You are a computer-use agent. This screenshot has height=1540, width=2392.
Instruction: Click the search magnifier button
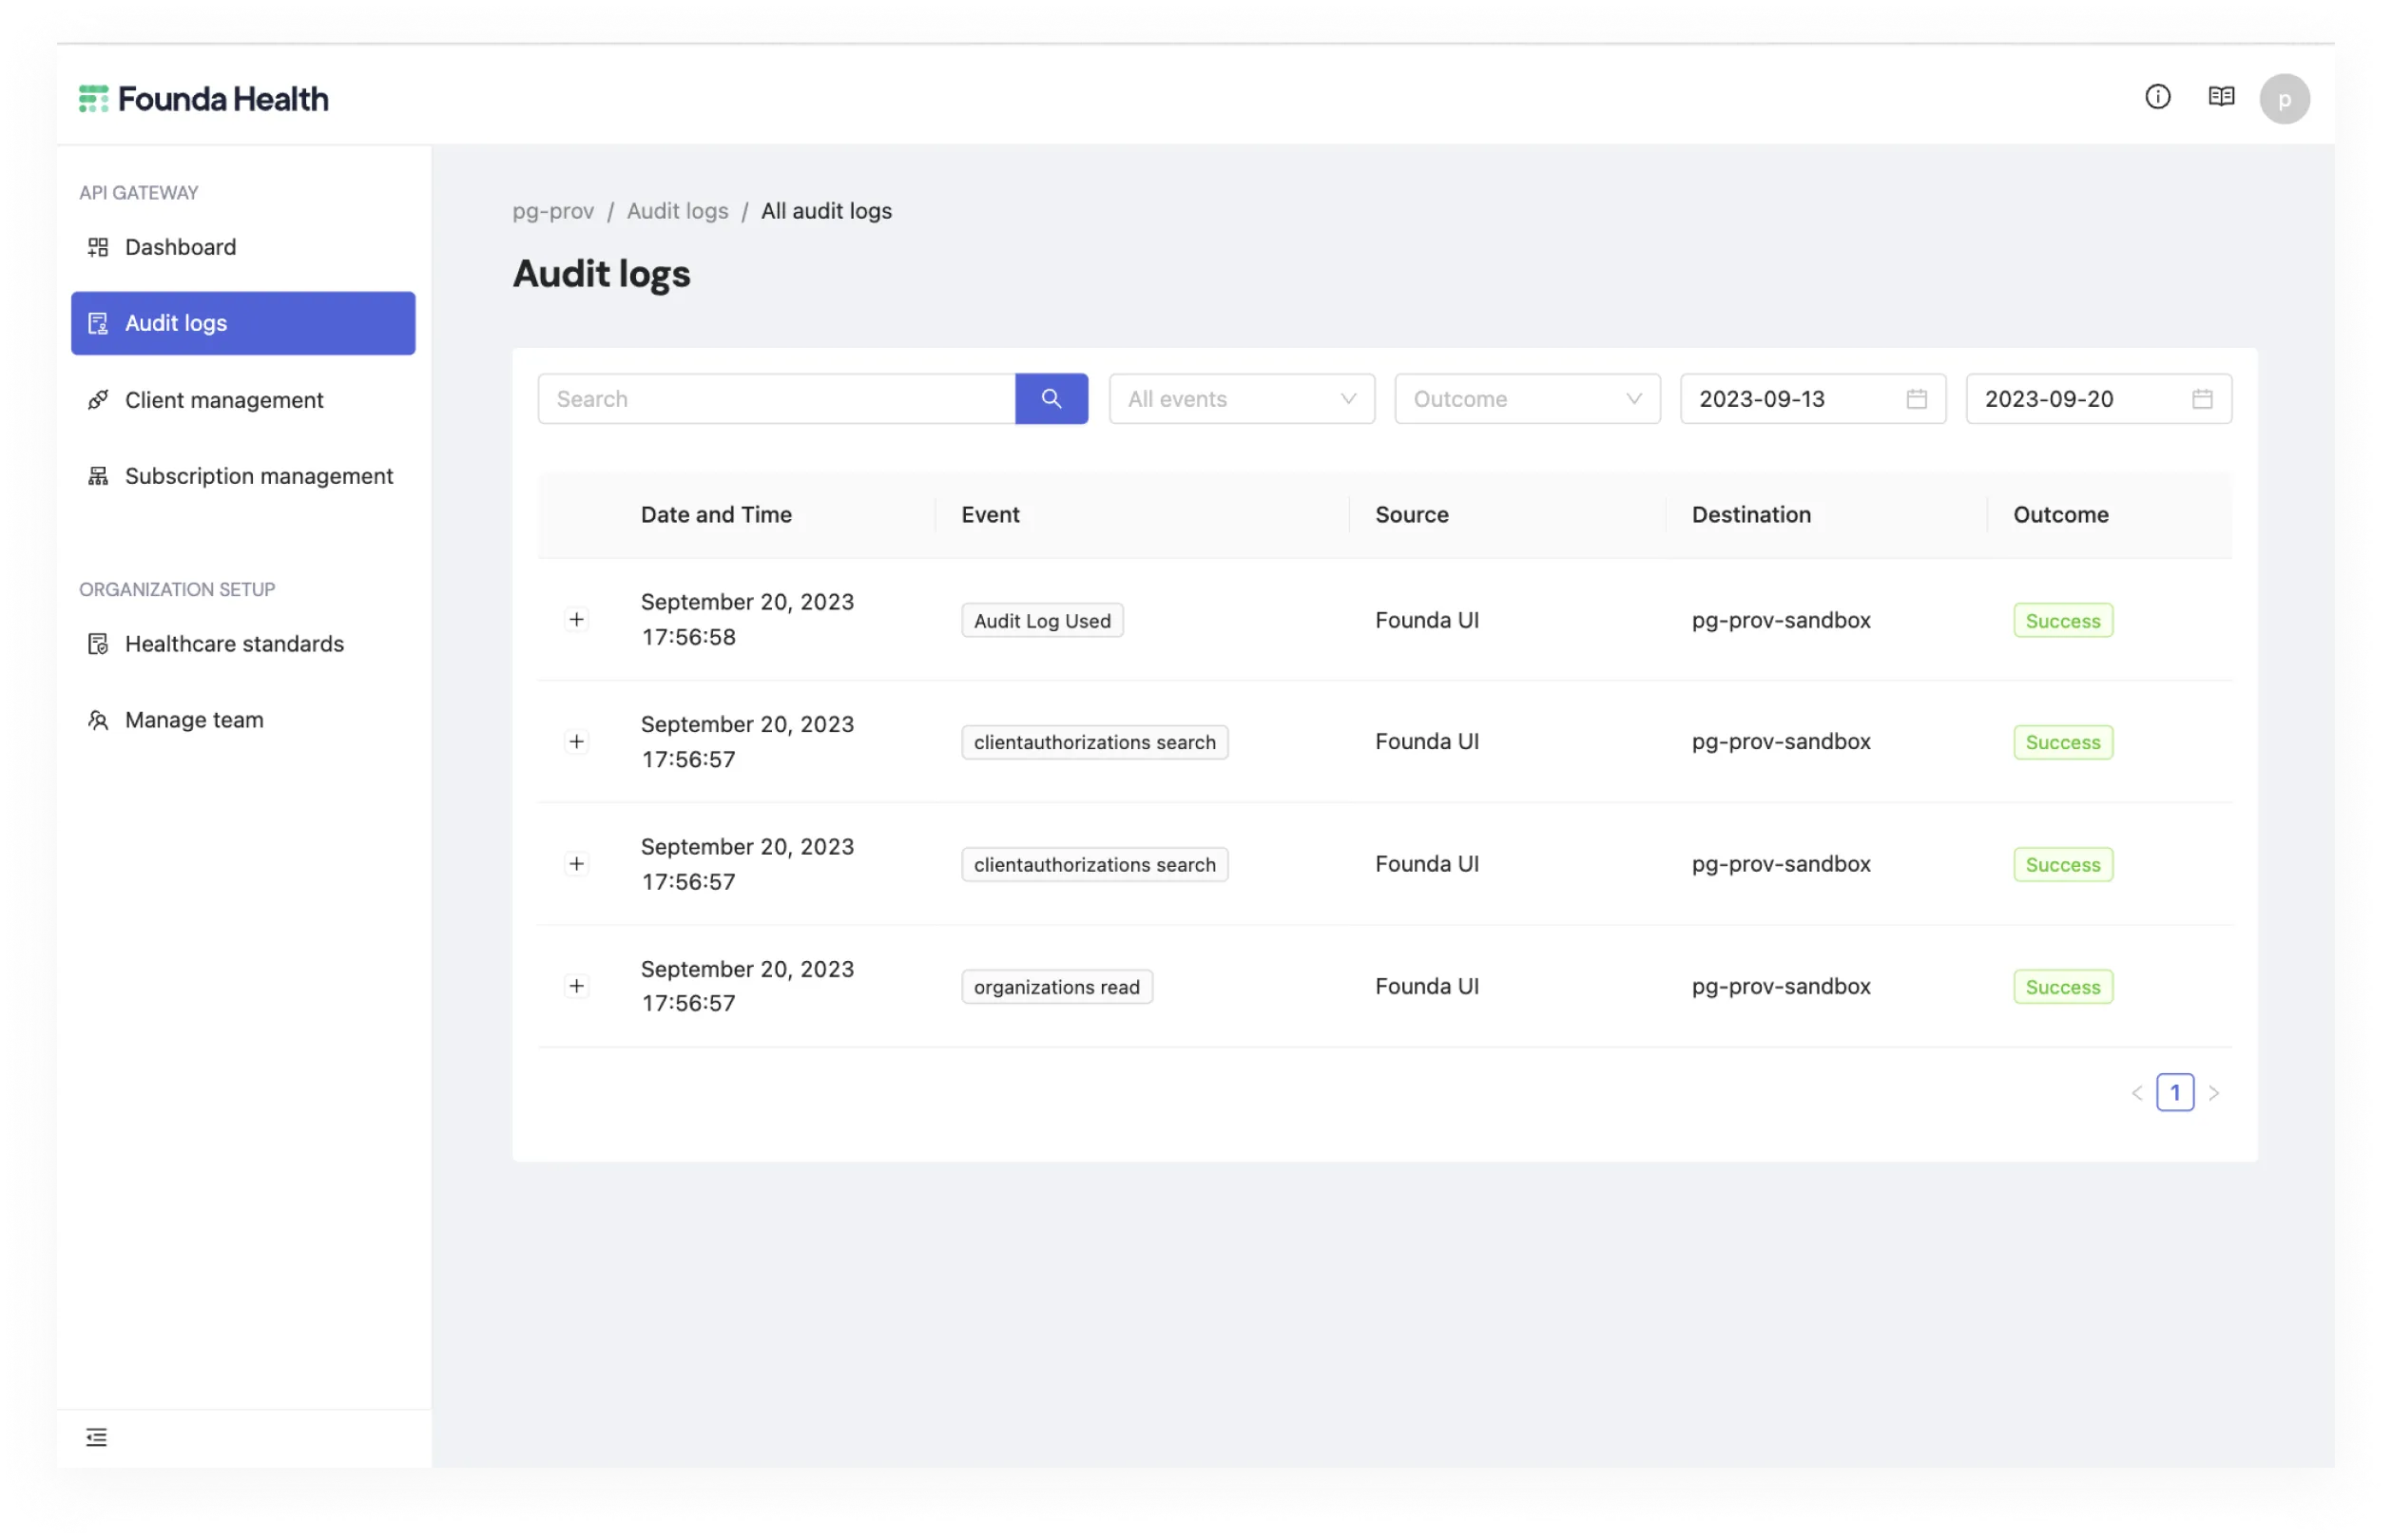click(x=1051, y=399)
